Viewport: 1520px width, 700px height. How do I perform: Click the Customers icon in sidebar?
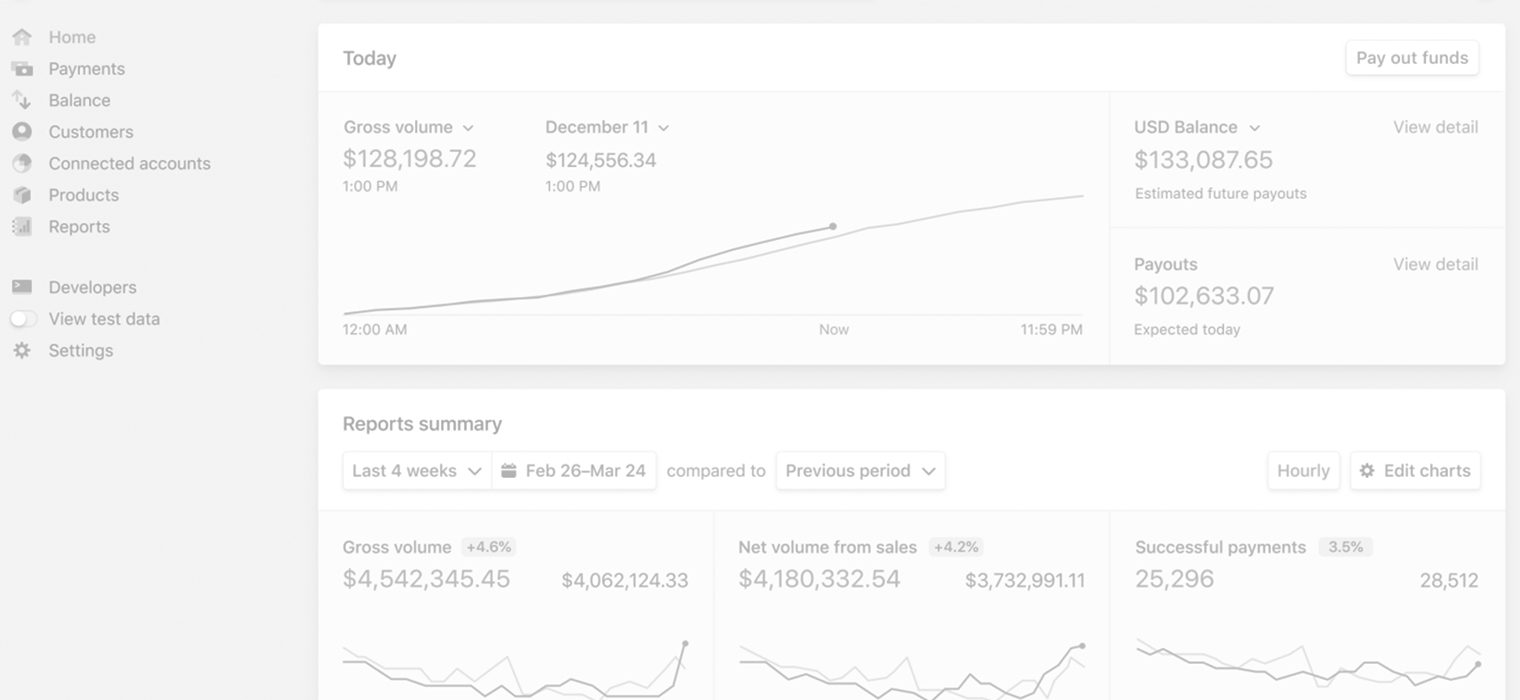pos(22,132)
